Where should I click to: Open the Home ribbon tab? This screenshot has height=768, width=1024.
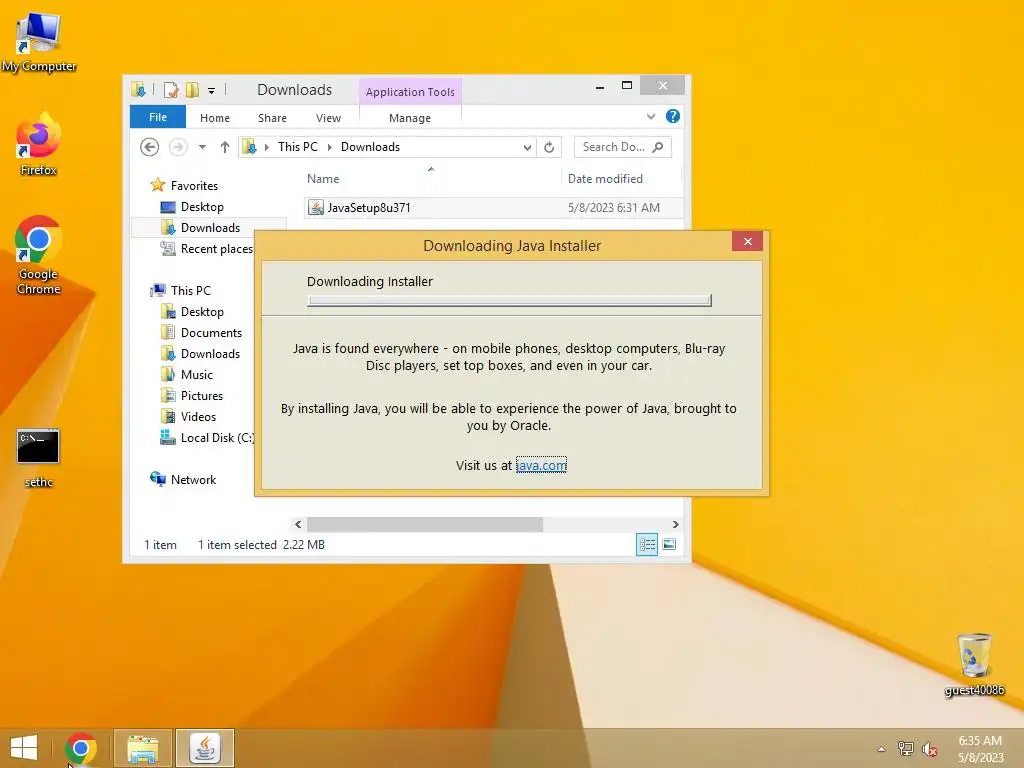point(215,118)
